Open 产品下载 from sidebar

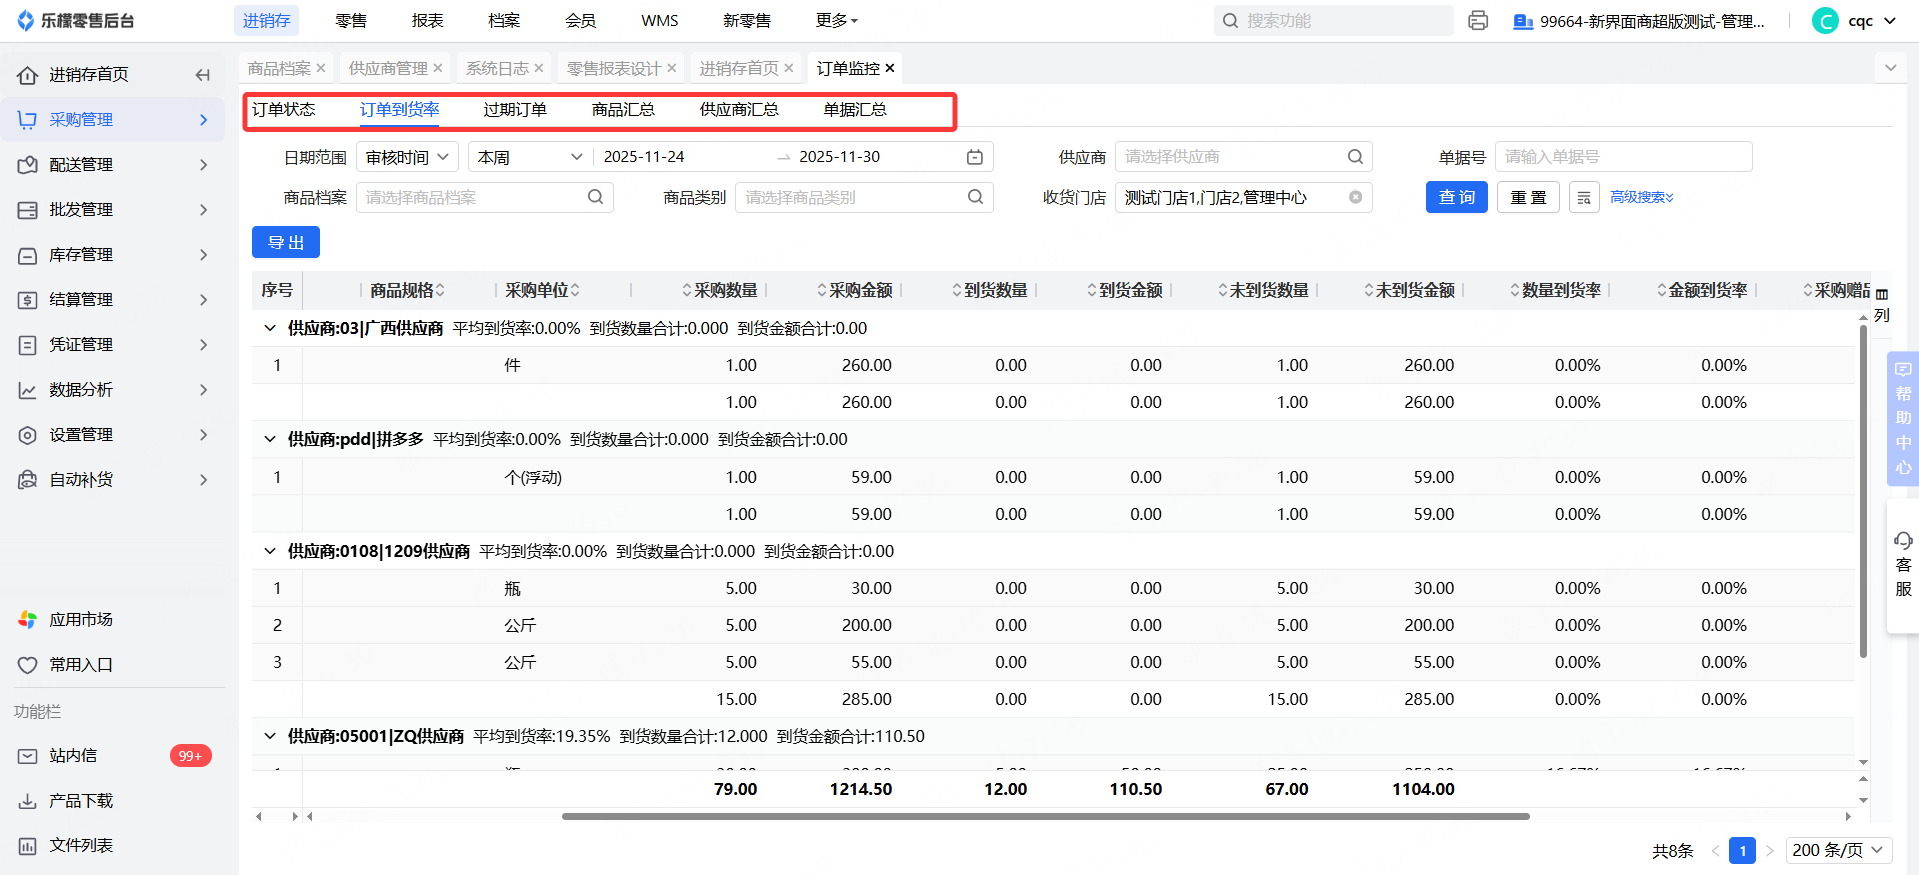81,801
